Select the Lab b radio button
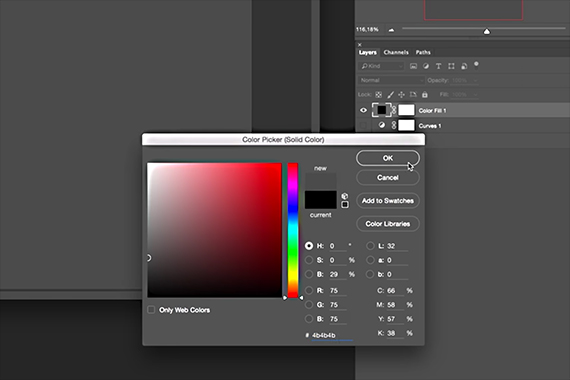The height and width of the screenshot is (380, 570). [x=370, y=274]
